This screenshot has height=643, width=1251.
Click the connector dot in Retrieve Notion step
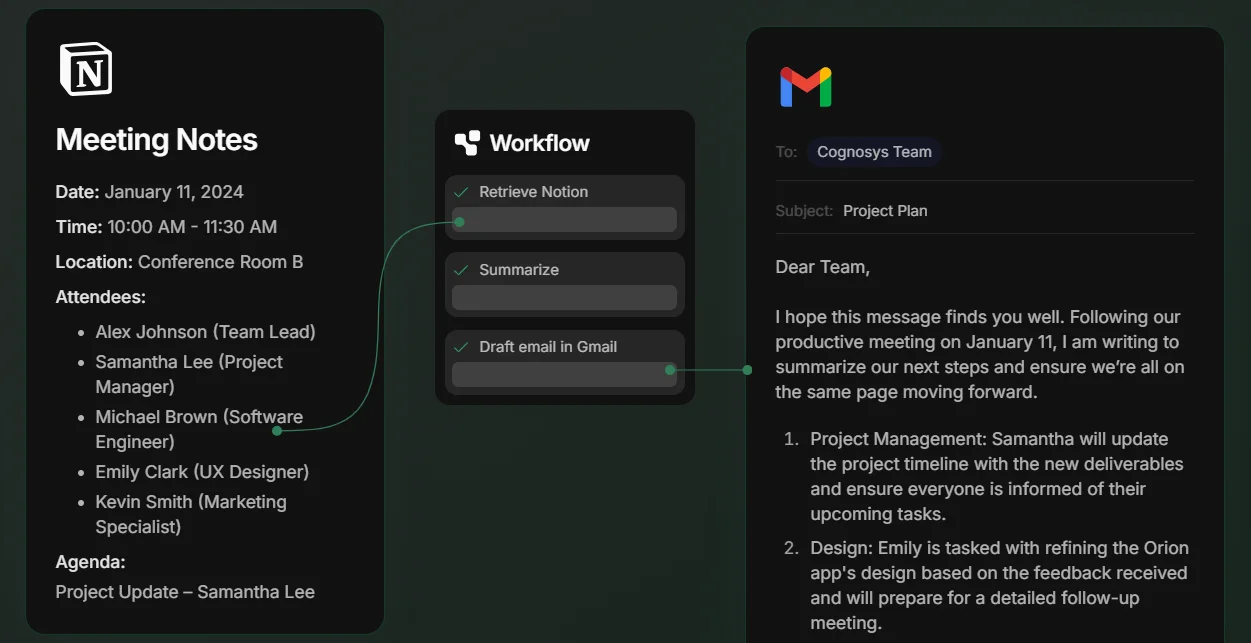(459, 222)
